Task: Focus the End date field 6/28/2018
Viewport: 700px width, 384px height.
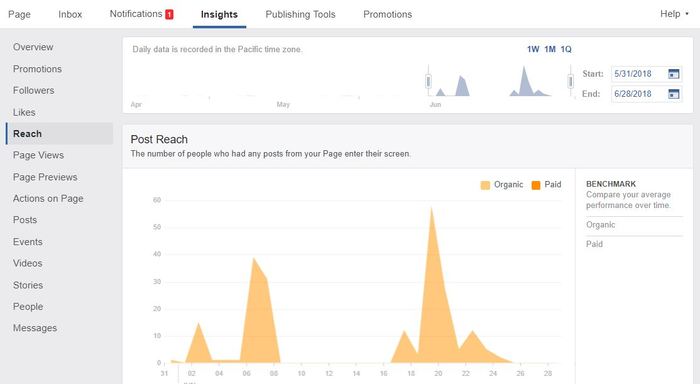Action: point(646,94)
